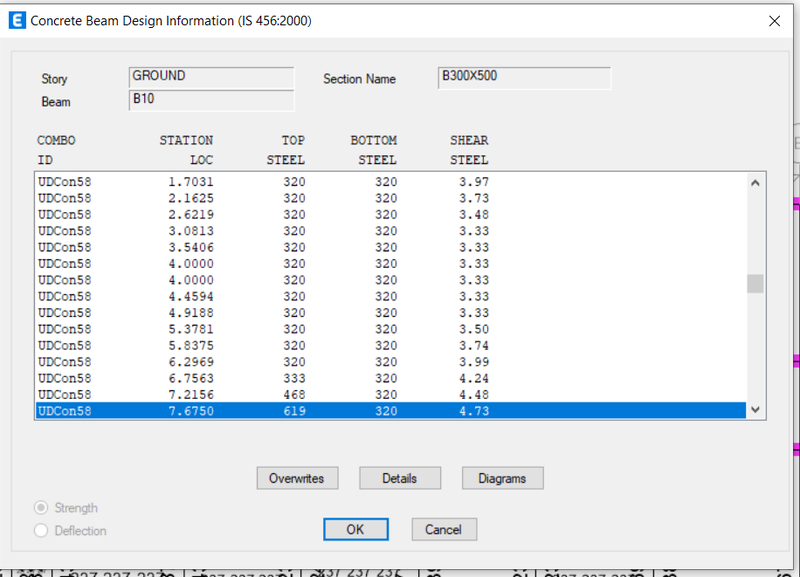Select the first row at station 1.7031
Viewport: 800px width, 577px height.
[300, 182]
